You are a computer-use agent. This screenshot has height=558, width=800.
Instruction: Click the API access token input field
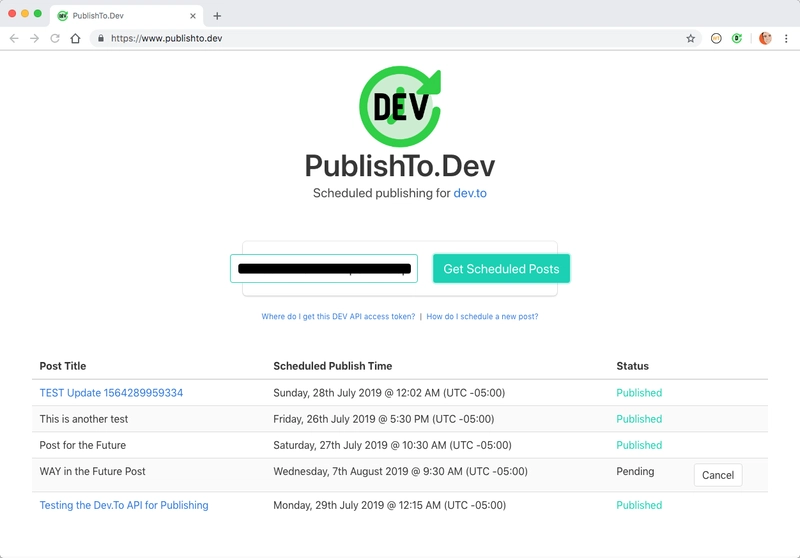pyautogui.click(x=323, y=268)
